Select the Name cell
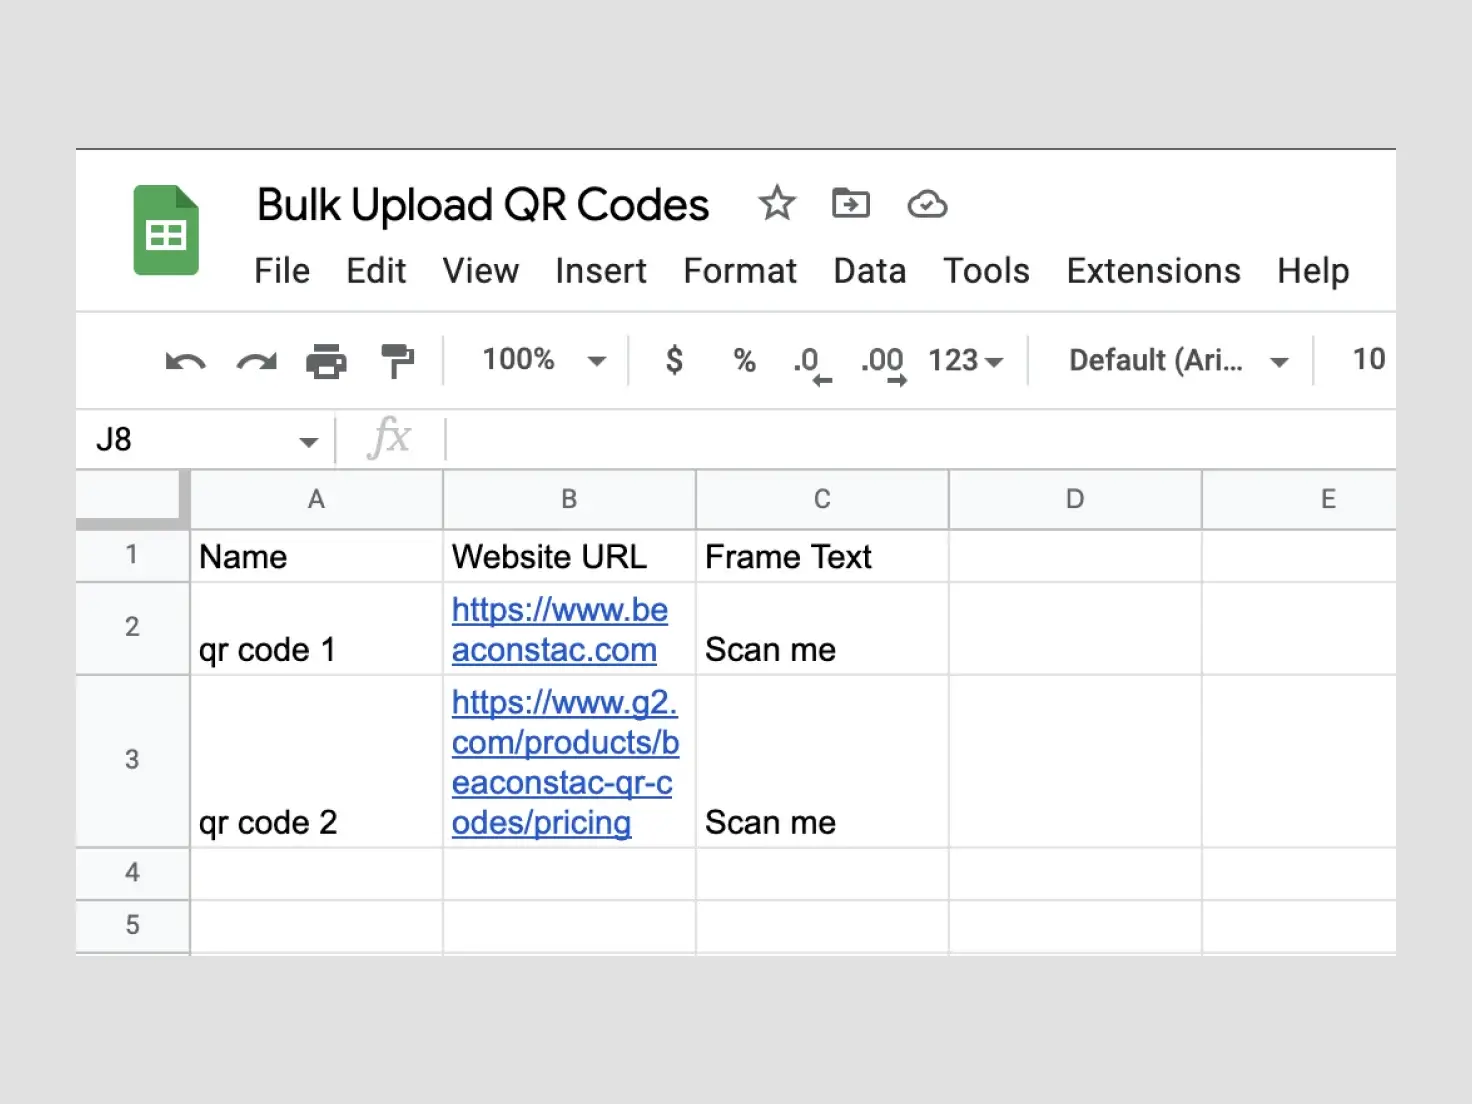Screen dimensions: 1472x1104 click(x=316, y=556)
